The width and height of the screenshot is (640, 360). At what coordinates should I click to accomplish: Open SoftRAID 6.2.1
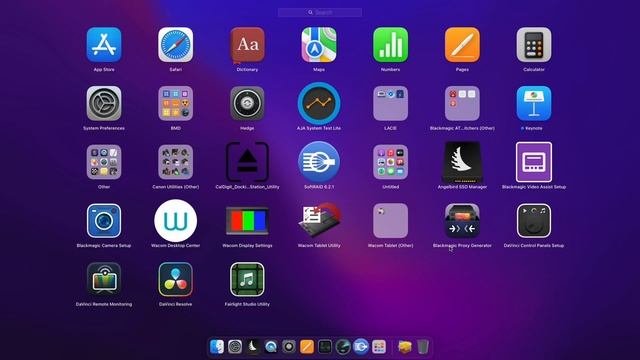coord(319,162)
